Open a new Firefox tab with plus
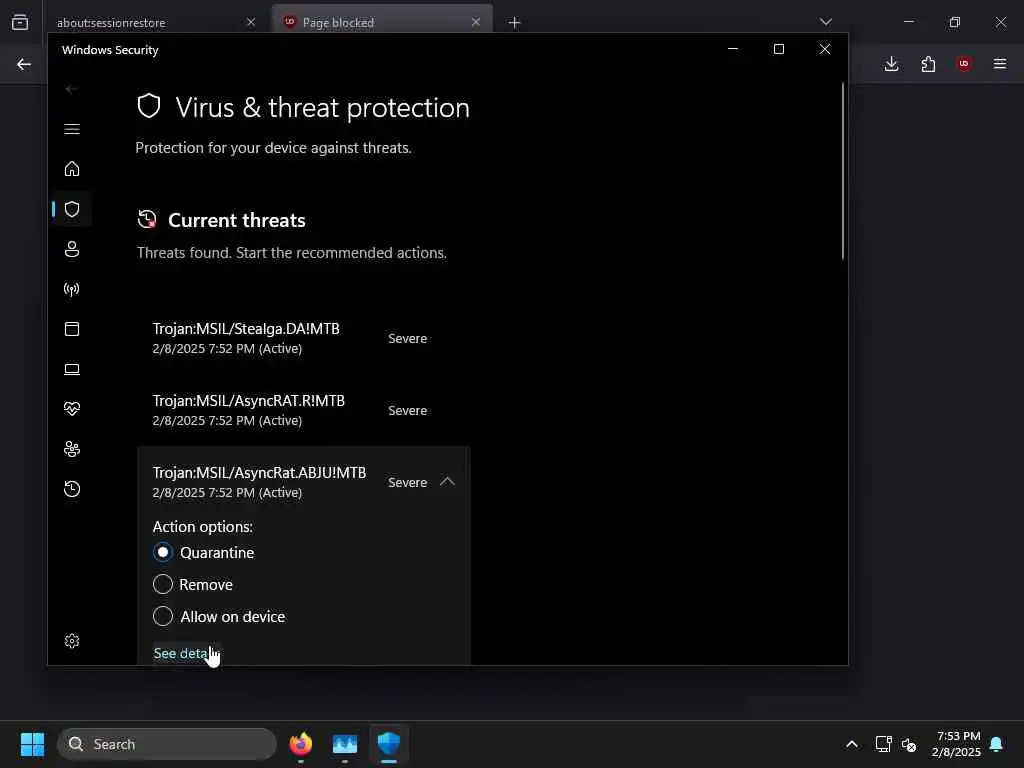 tap(515, 23)
